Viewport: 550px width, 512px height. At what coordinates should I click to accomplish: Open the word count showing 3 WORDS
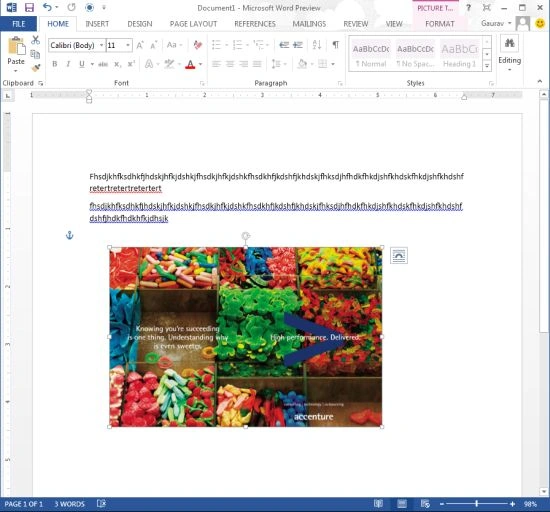click(69, 504)
